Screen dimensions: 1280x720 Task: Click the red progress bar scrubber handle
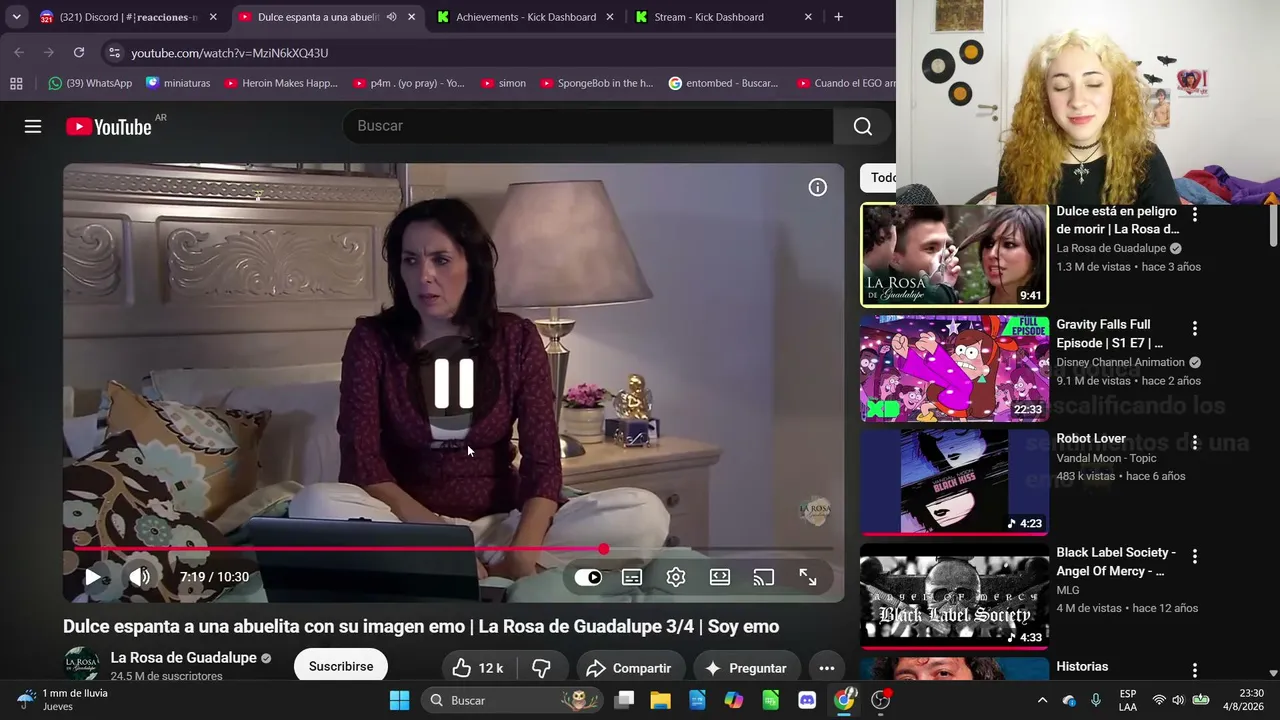[x=604, y=549]
